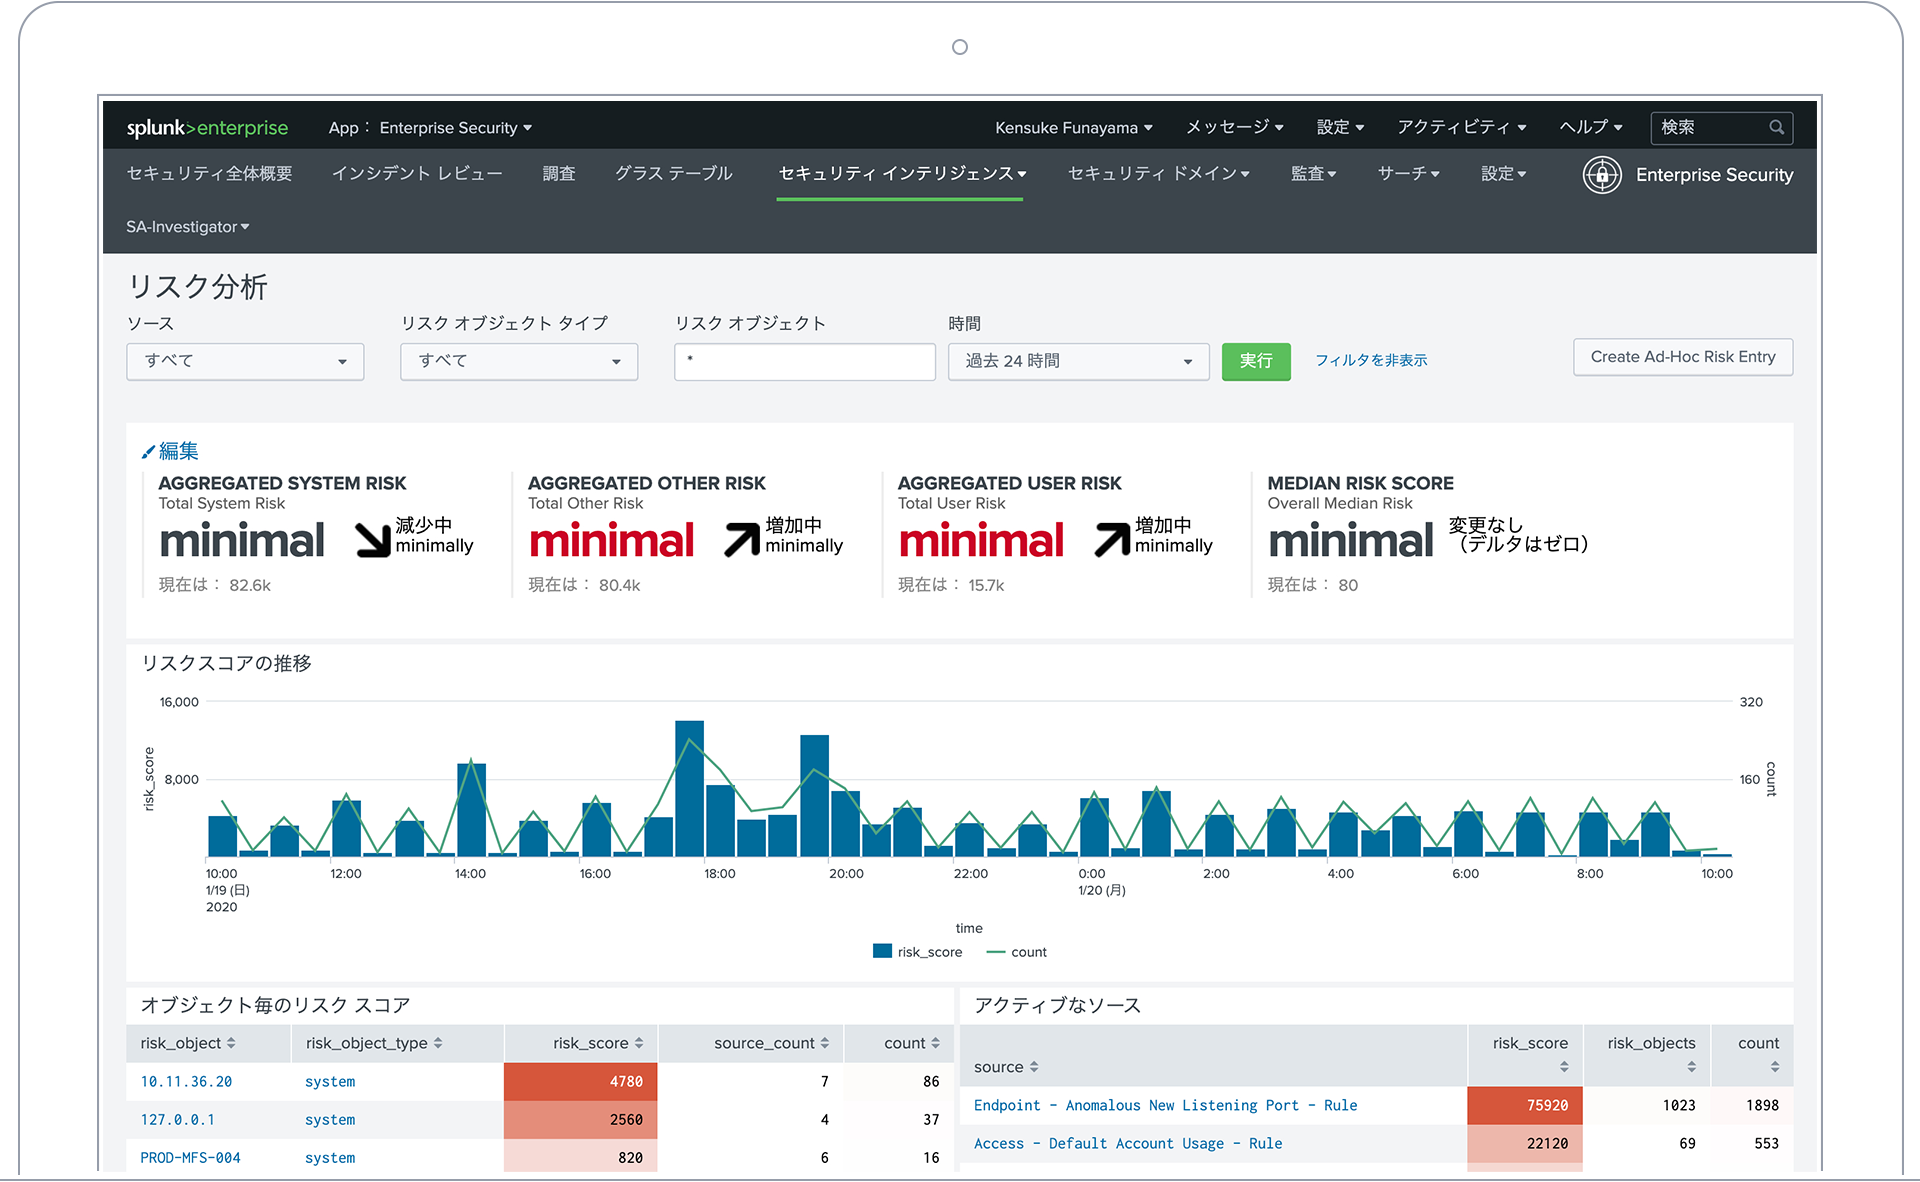Viewport: 1920px width, 1182px height.
Task: Open Kensuke Funayama user menu
Action: [1074, 128]
